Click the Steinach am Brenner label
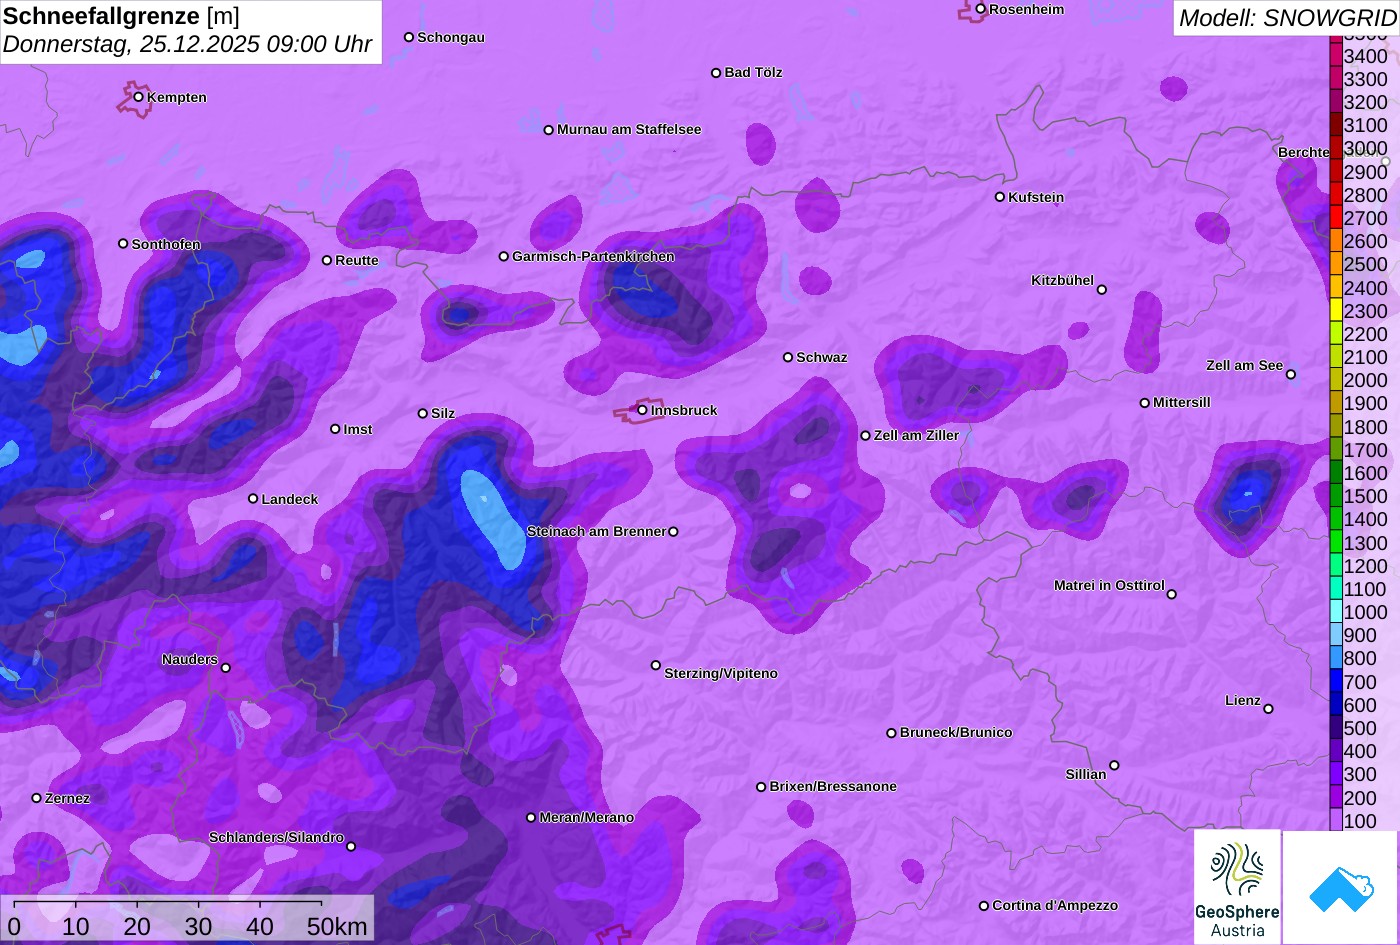This screenshot has height=945, width=1400. click(x=596, y=531)
